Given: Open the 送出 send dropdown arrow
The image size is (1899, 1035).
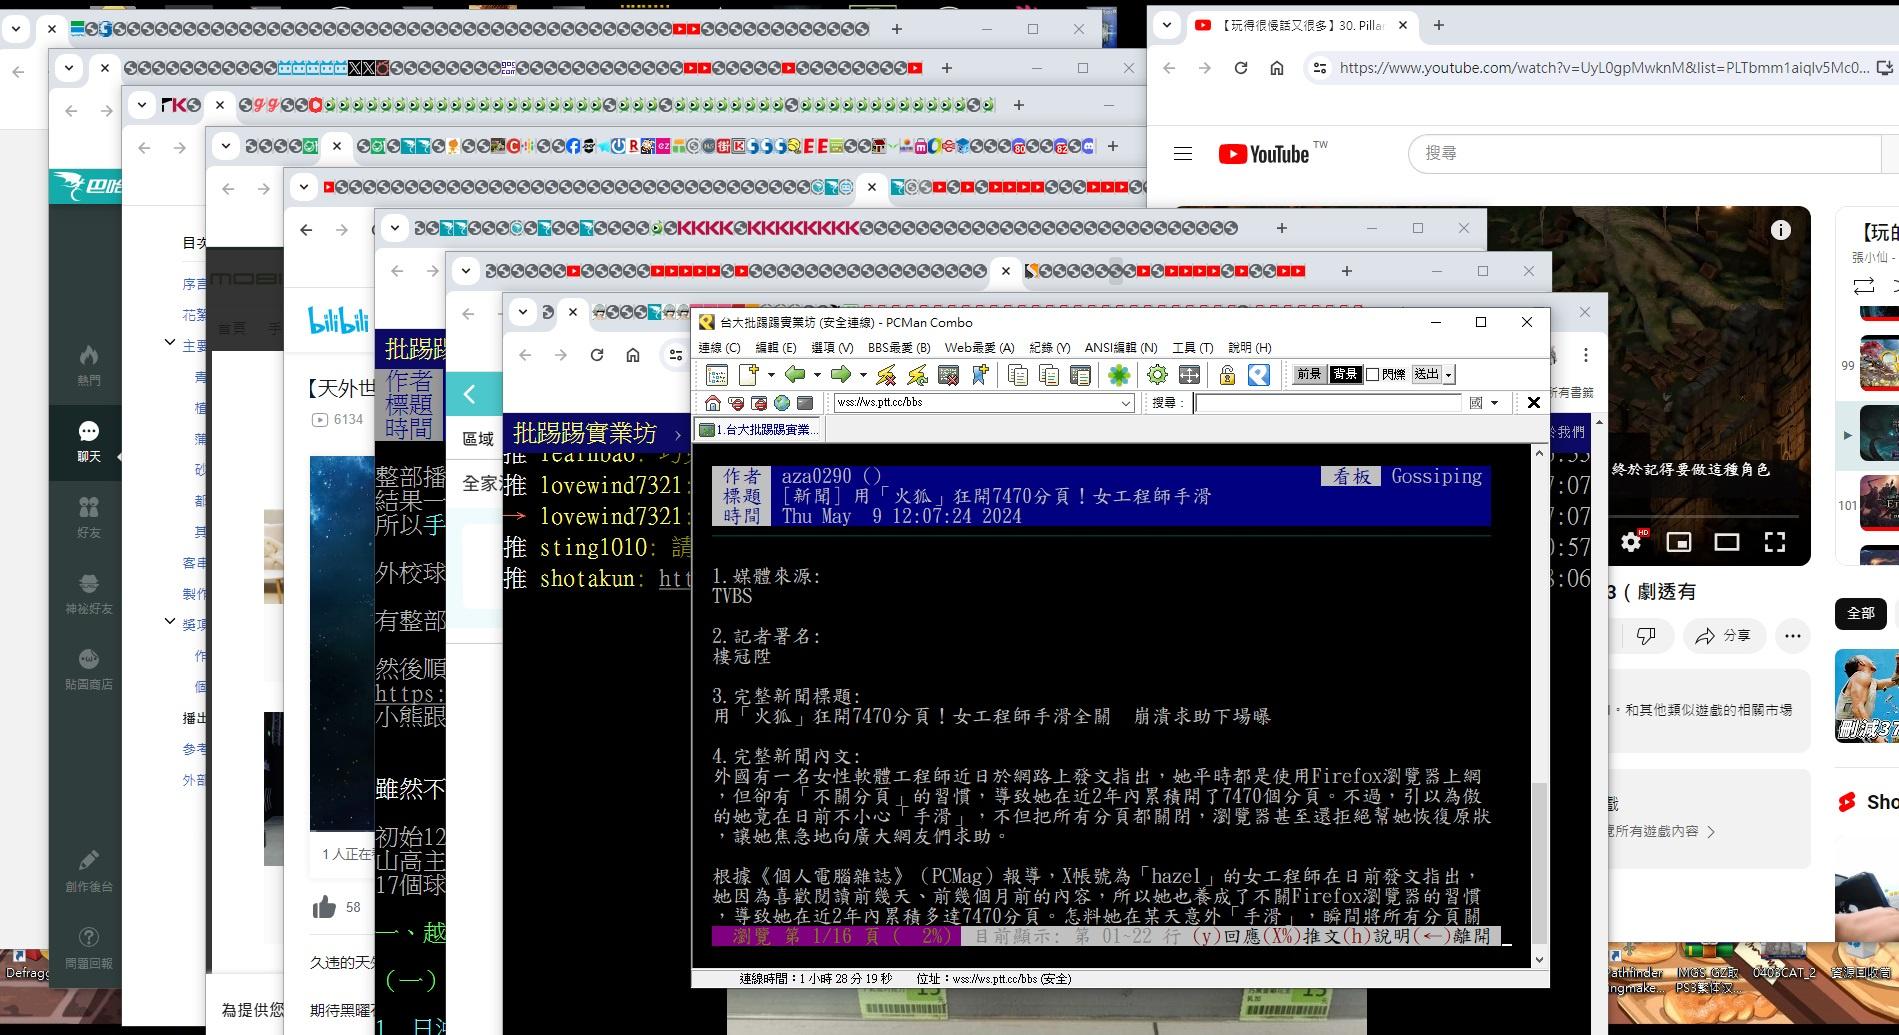Looking at the screenshot, I should [x=1449, y=375].
